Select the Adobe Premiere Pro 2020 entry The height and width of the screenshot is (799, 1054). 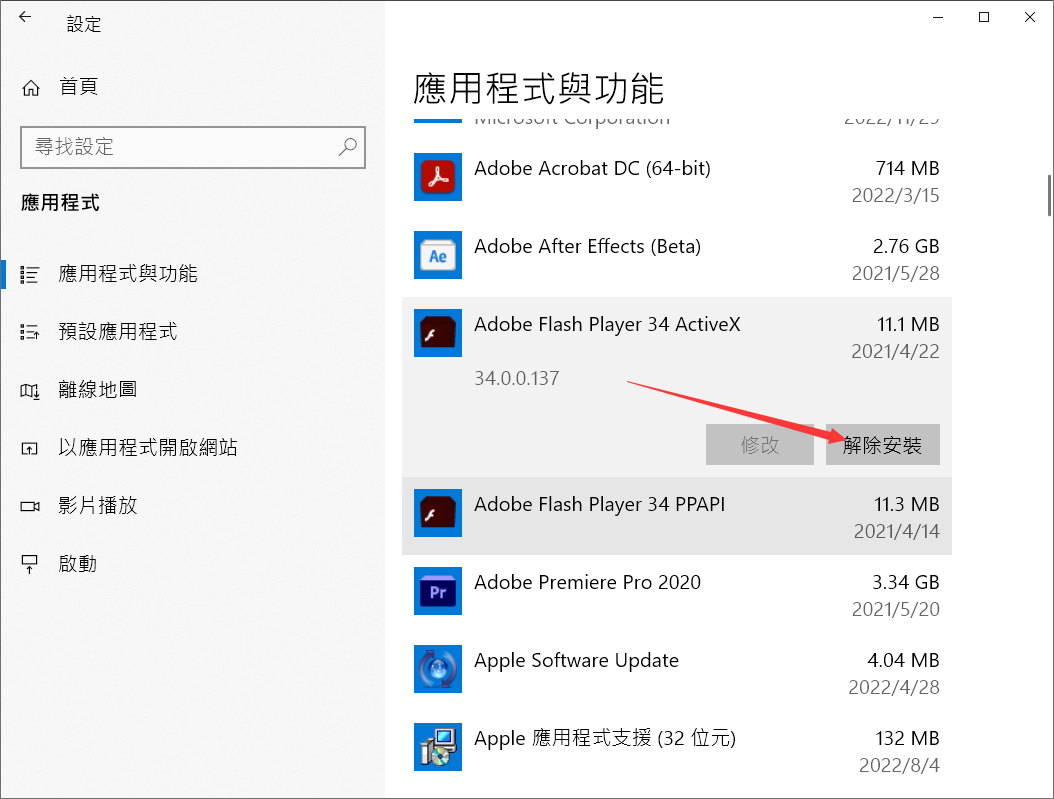click(677, 594)
